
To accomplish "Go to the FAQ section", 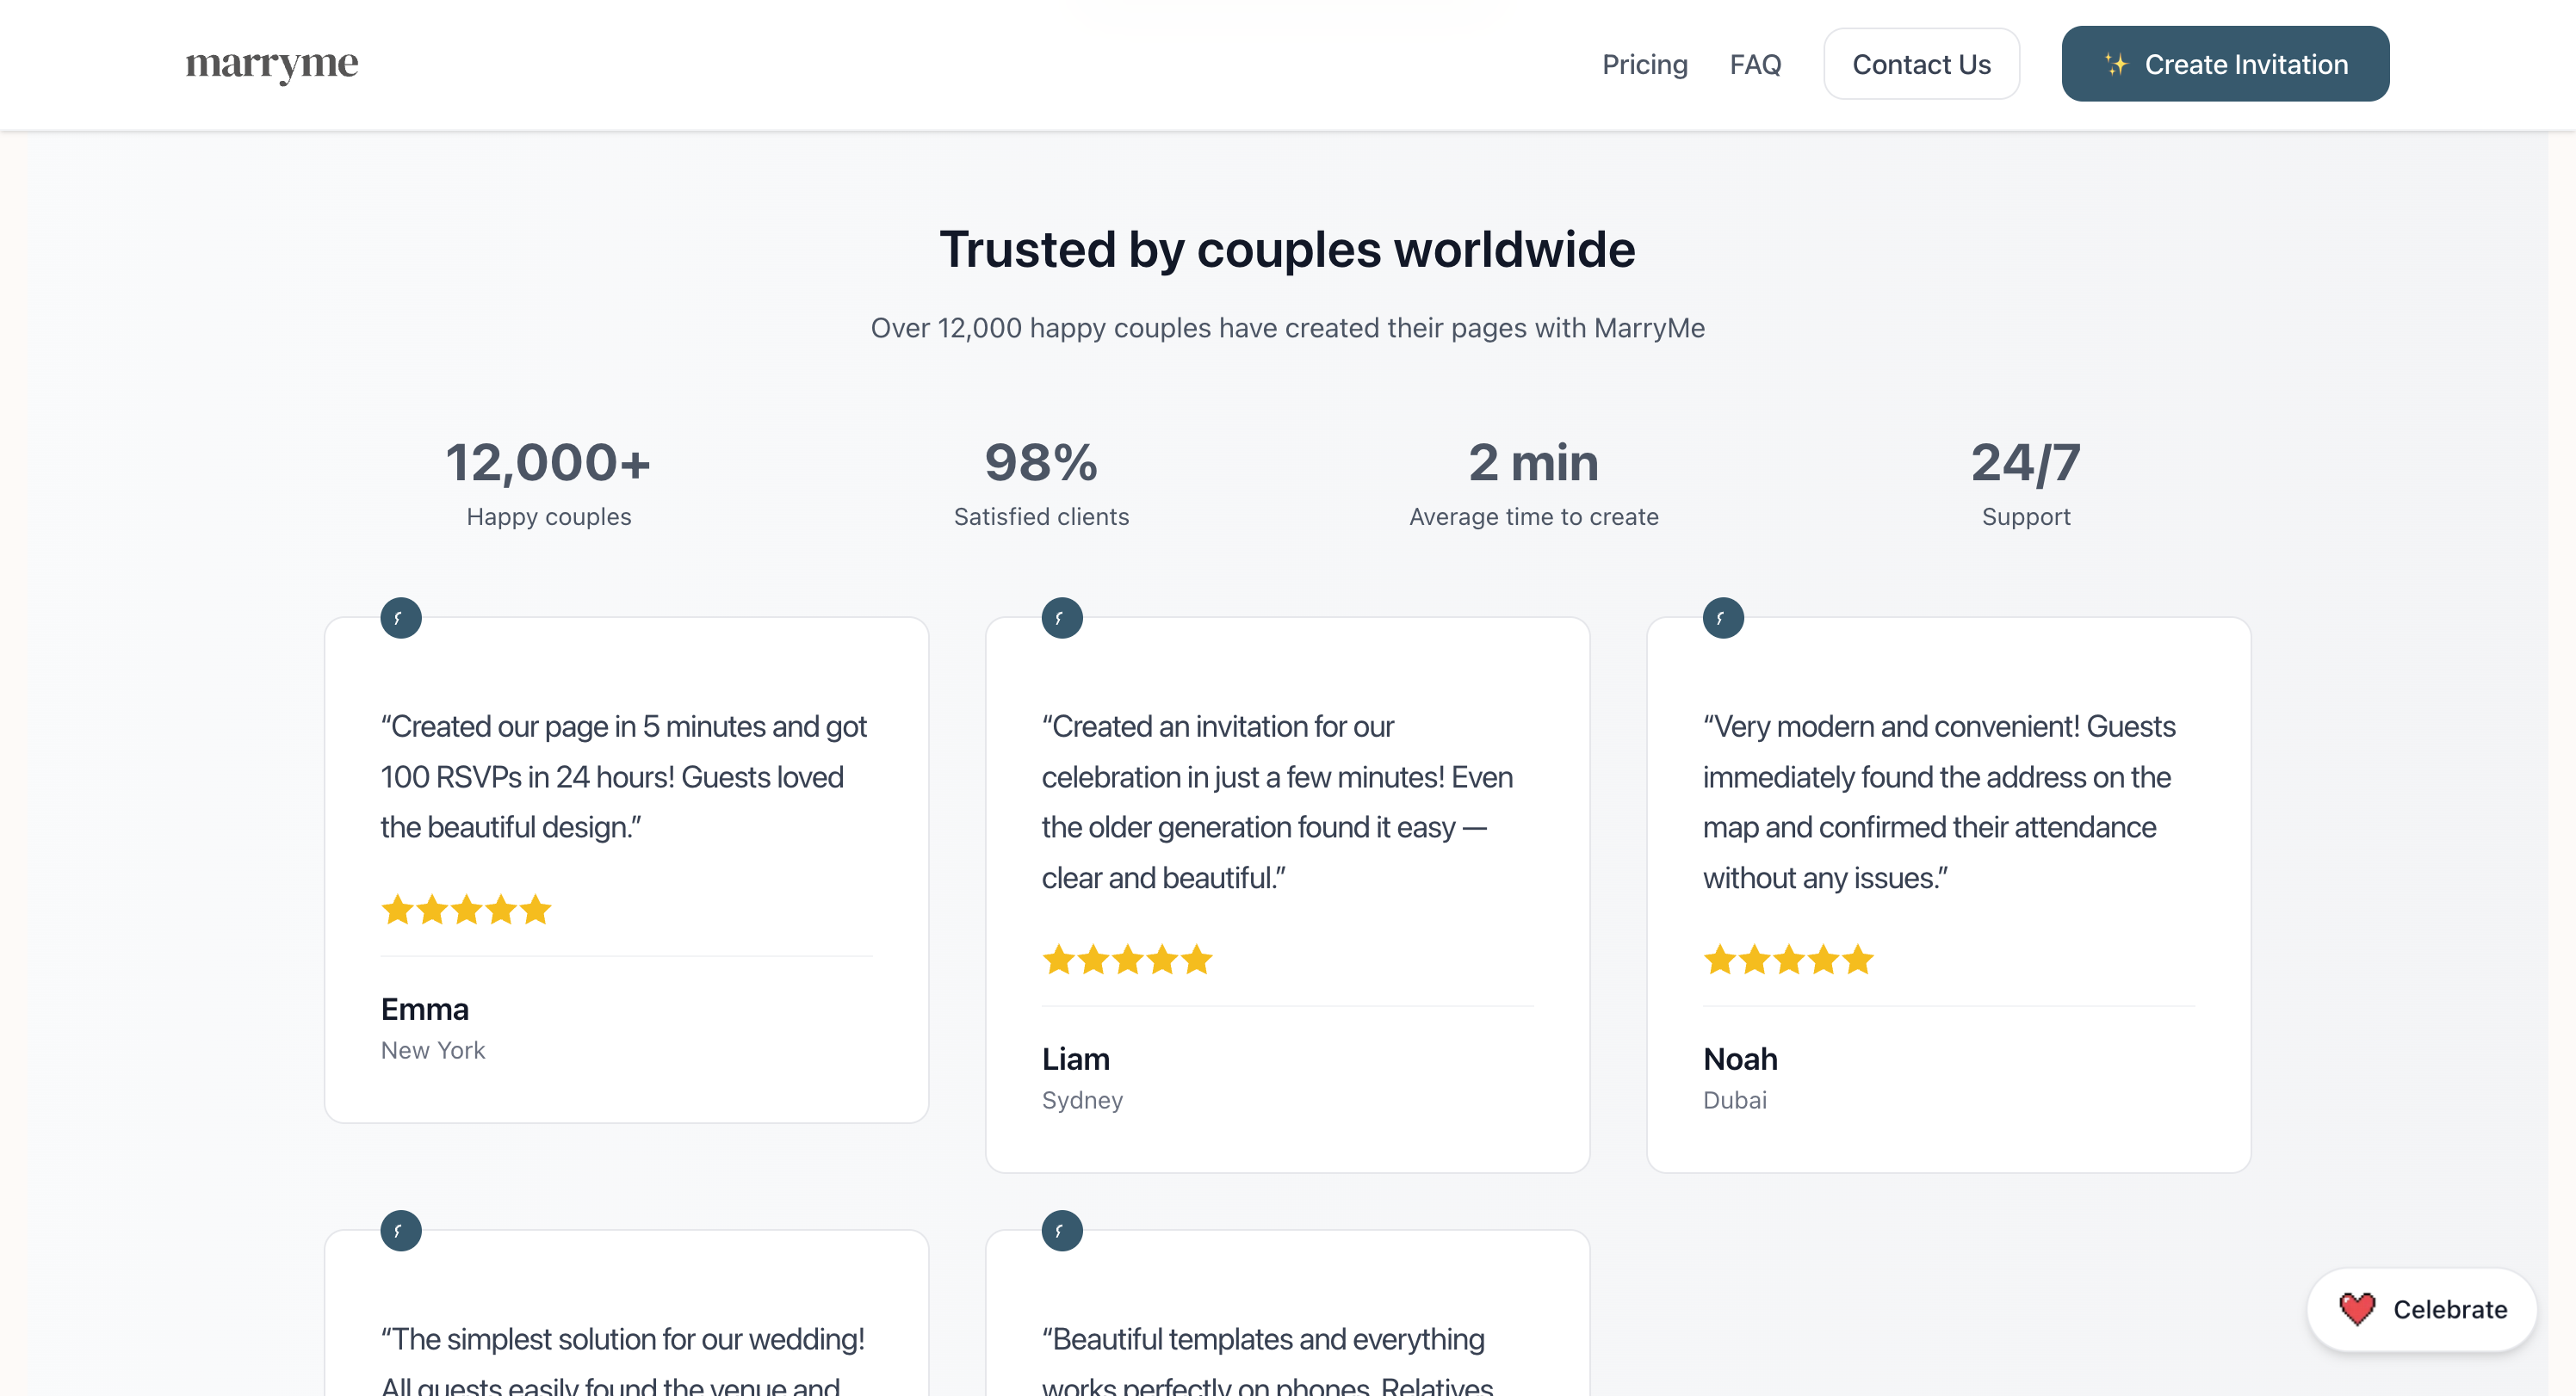I will (x=1755, y=64).
